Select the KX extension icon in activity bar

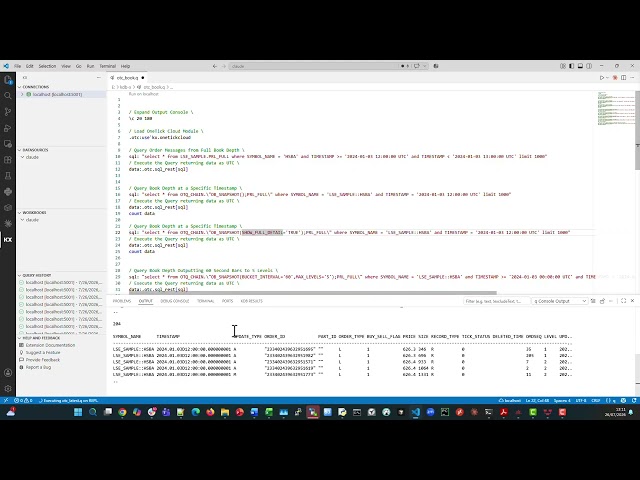click(8, 240)
